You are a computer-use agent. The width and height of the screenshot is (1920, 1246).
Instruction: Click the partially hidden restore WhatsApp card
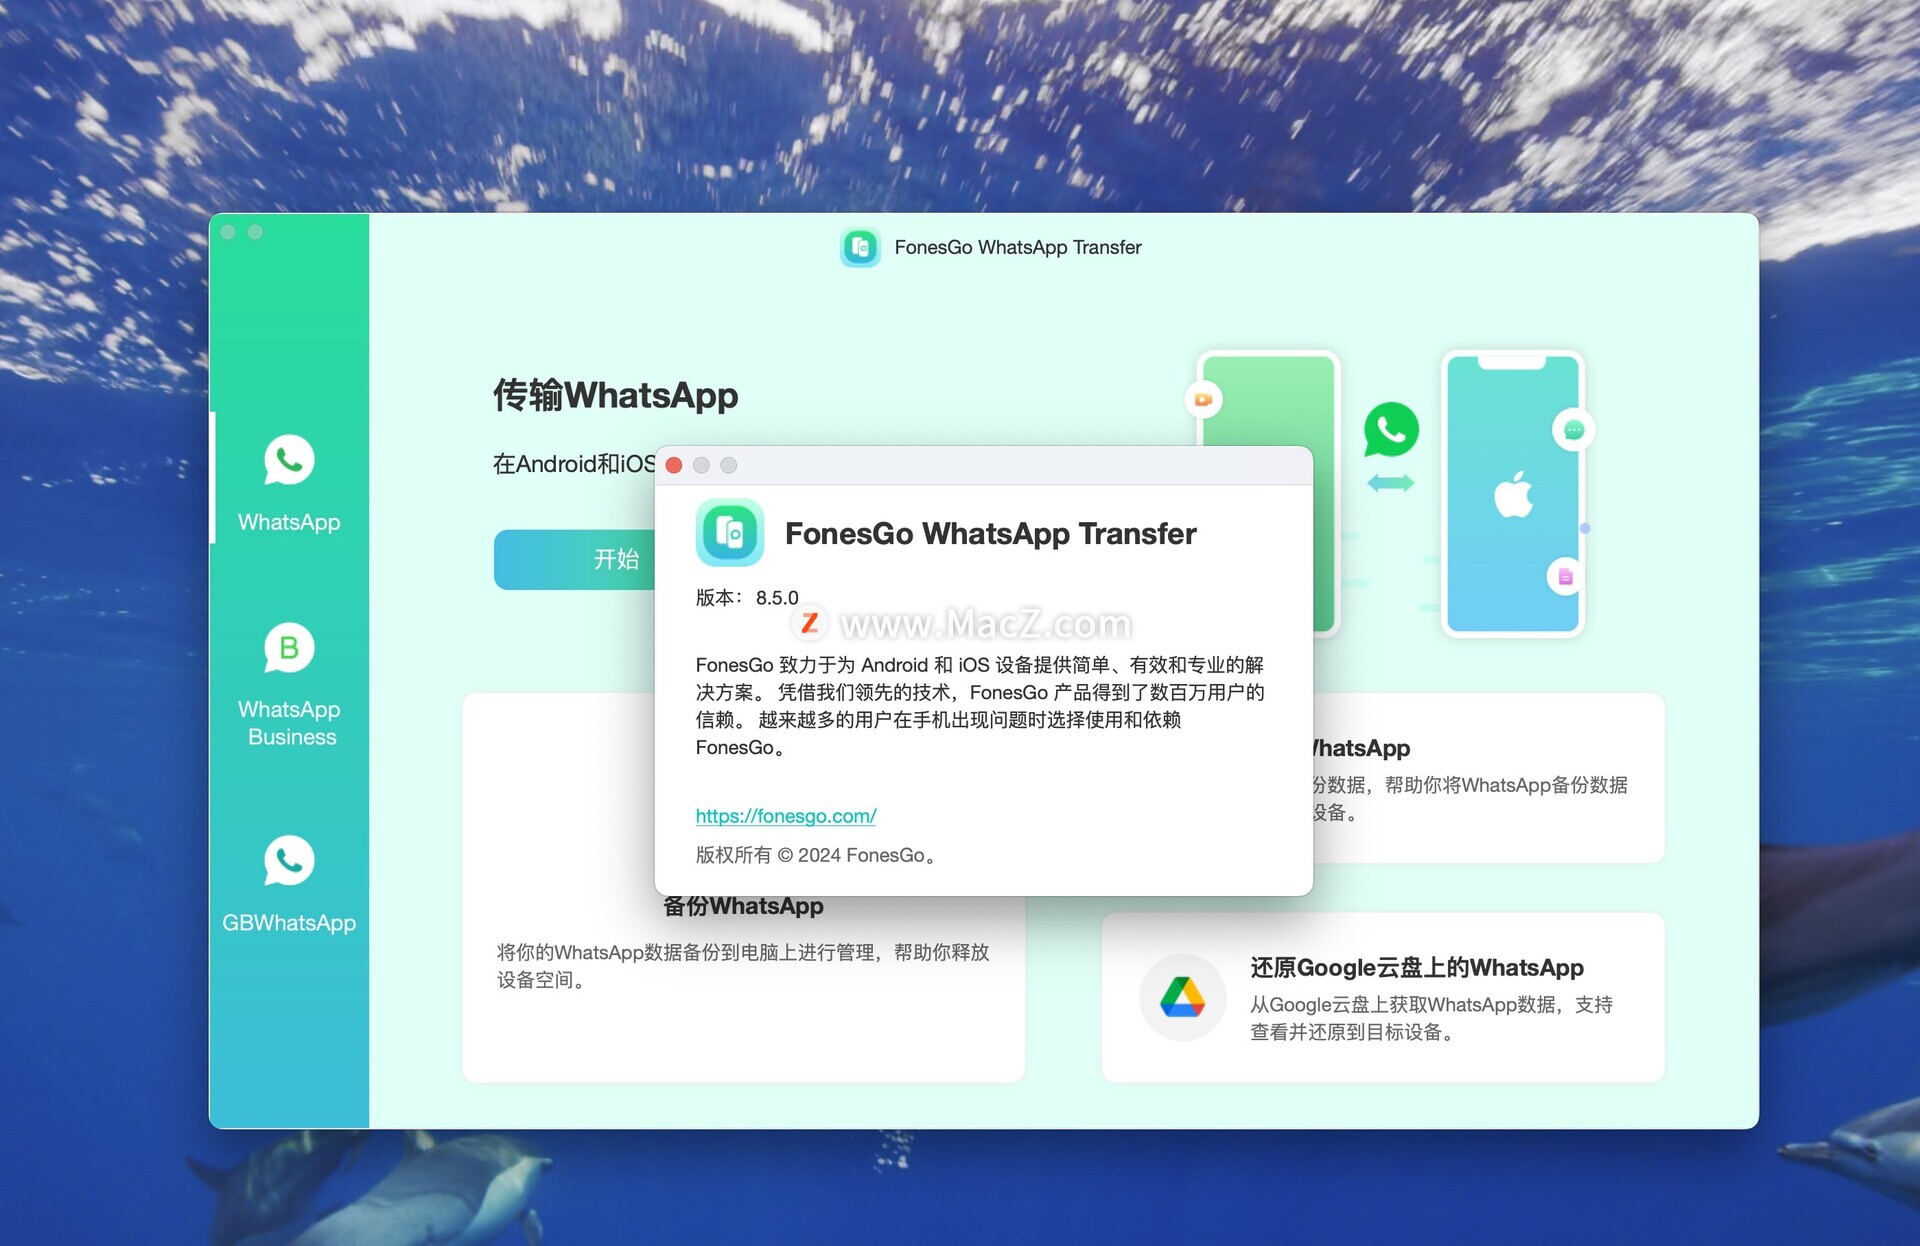pos(1488,778)
